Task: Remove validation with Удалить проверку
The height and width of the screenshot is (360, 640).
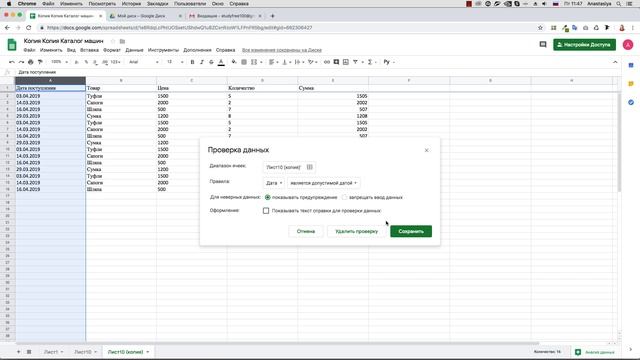Action: 356,231
